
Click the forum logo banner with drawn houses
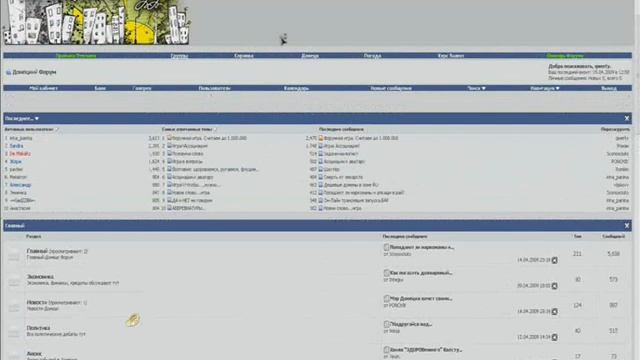click(x=97, y=22)
